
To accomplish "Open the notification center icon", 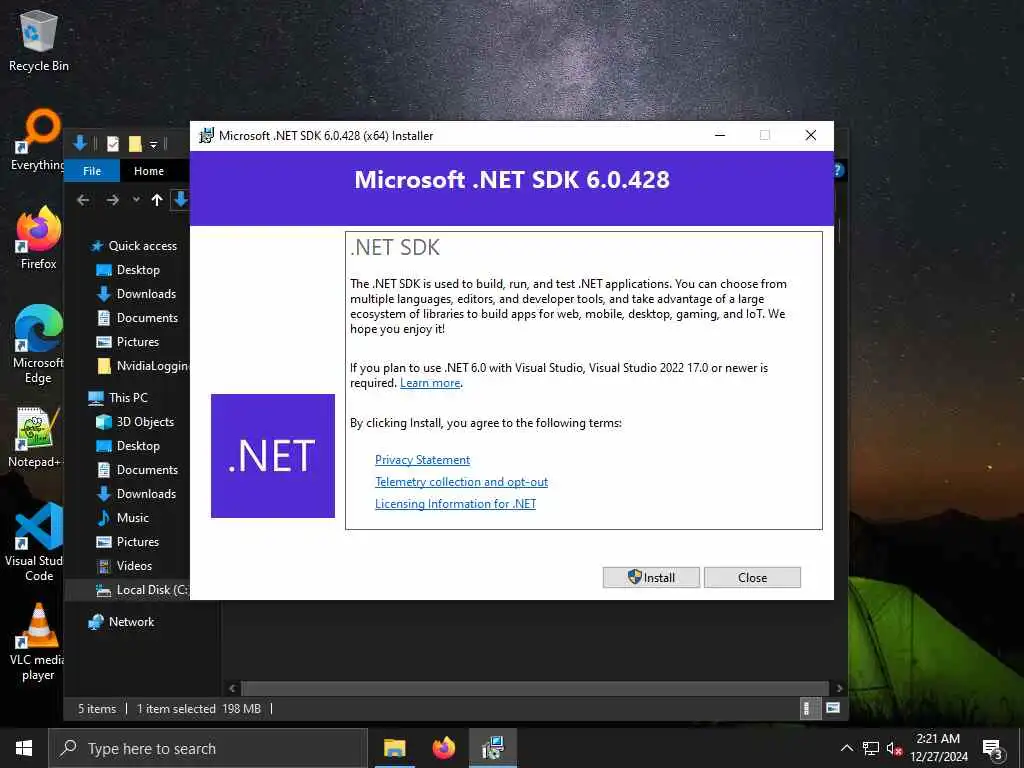I will pos(993,748).
